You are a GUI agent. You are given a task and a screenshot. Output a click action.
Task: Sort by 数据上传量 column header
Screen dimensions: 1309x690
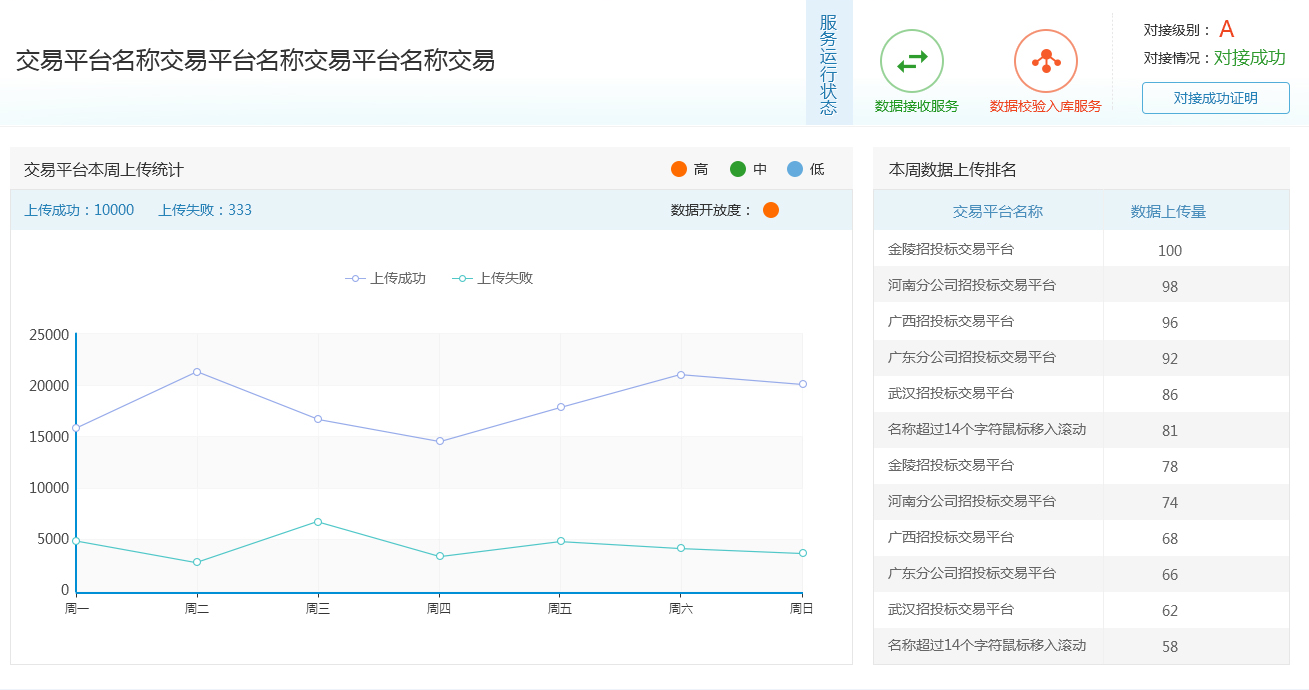pyautogui.click(x=1168, y=211)
